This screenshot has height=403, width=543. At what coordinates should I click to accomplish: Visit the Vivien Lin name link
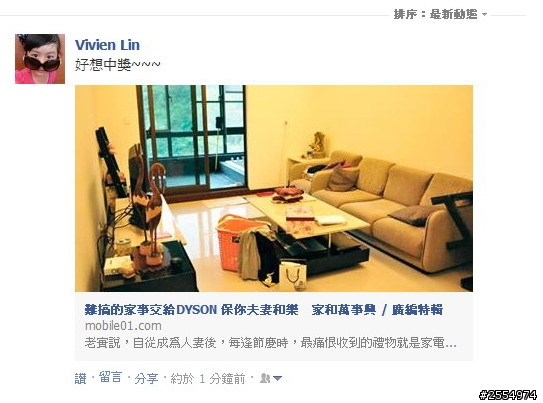[x=107, y=45]
